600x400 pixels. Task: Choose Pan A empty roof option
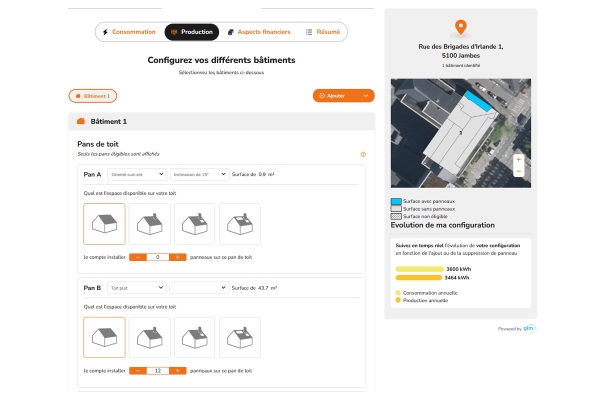pos(104,224)
